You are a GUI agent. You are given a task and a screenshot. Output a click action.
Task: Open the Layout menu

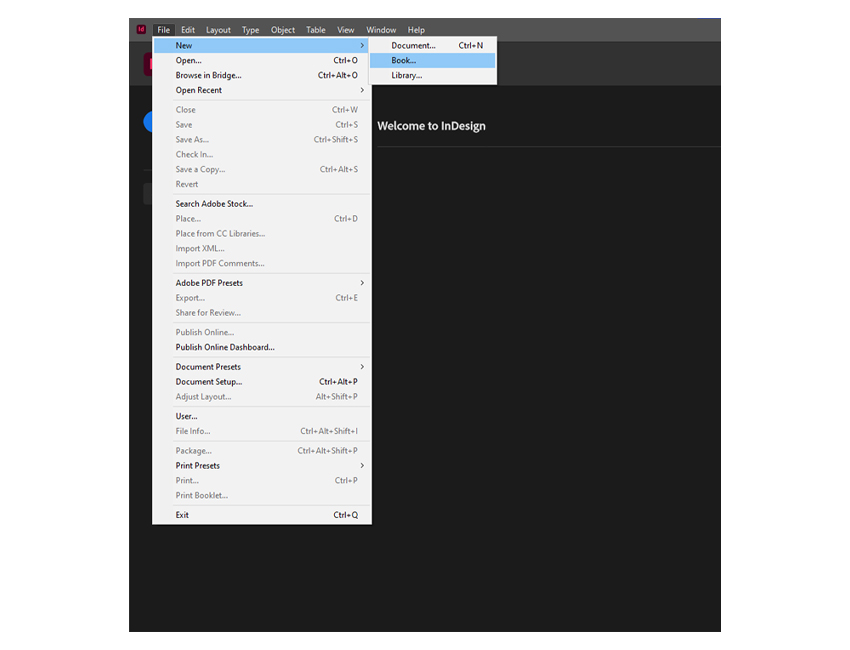218,30
